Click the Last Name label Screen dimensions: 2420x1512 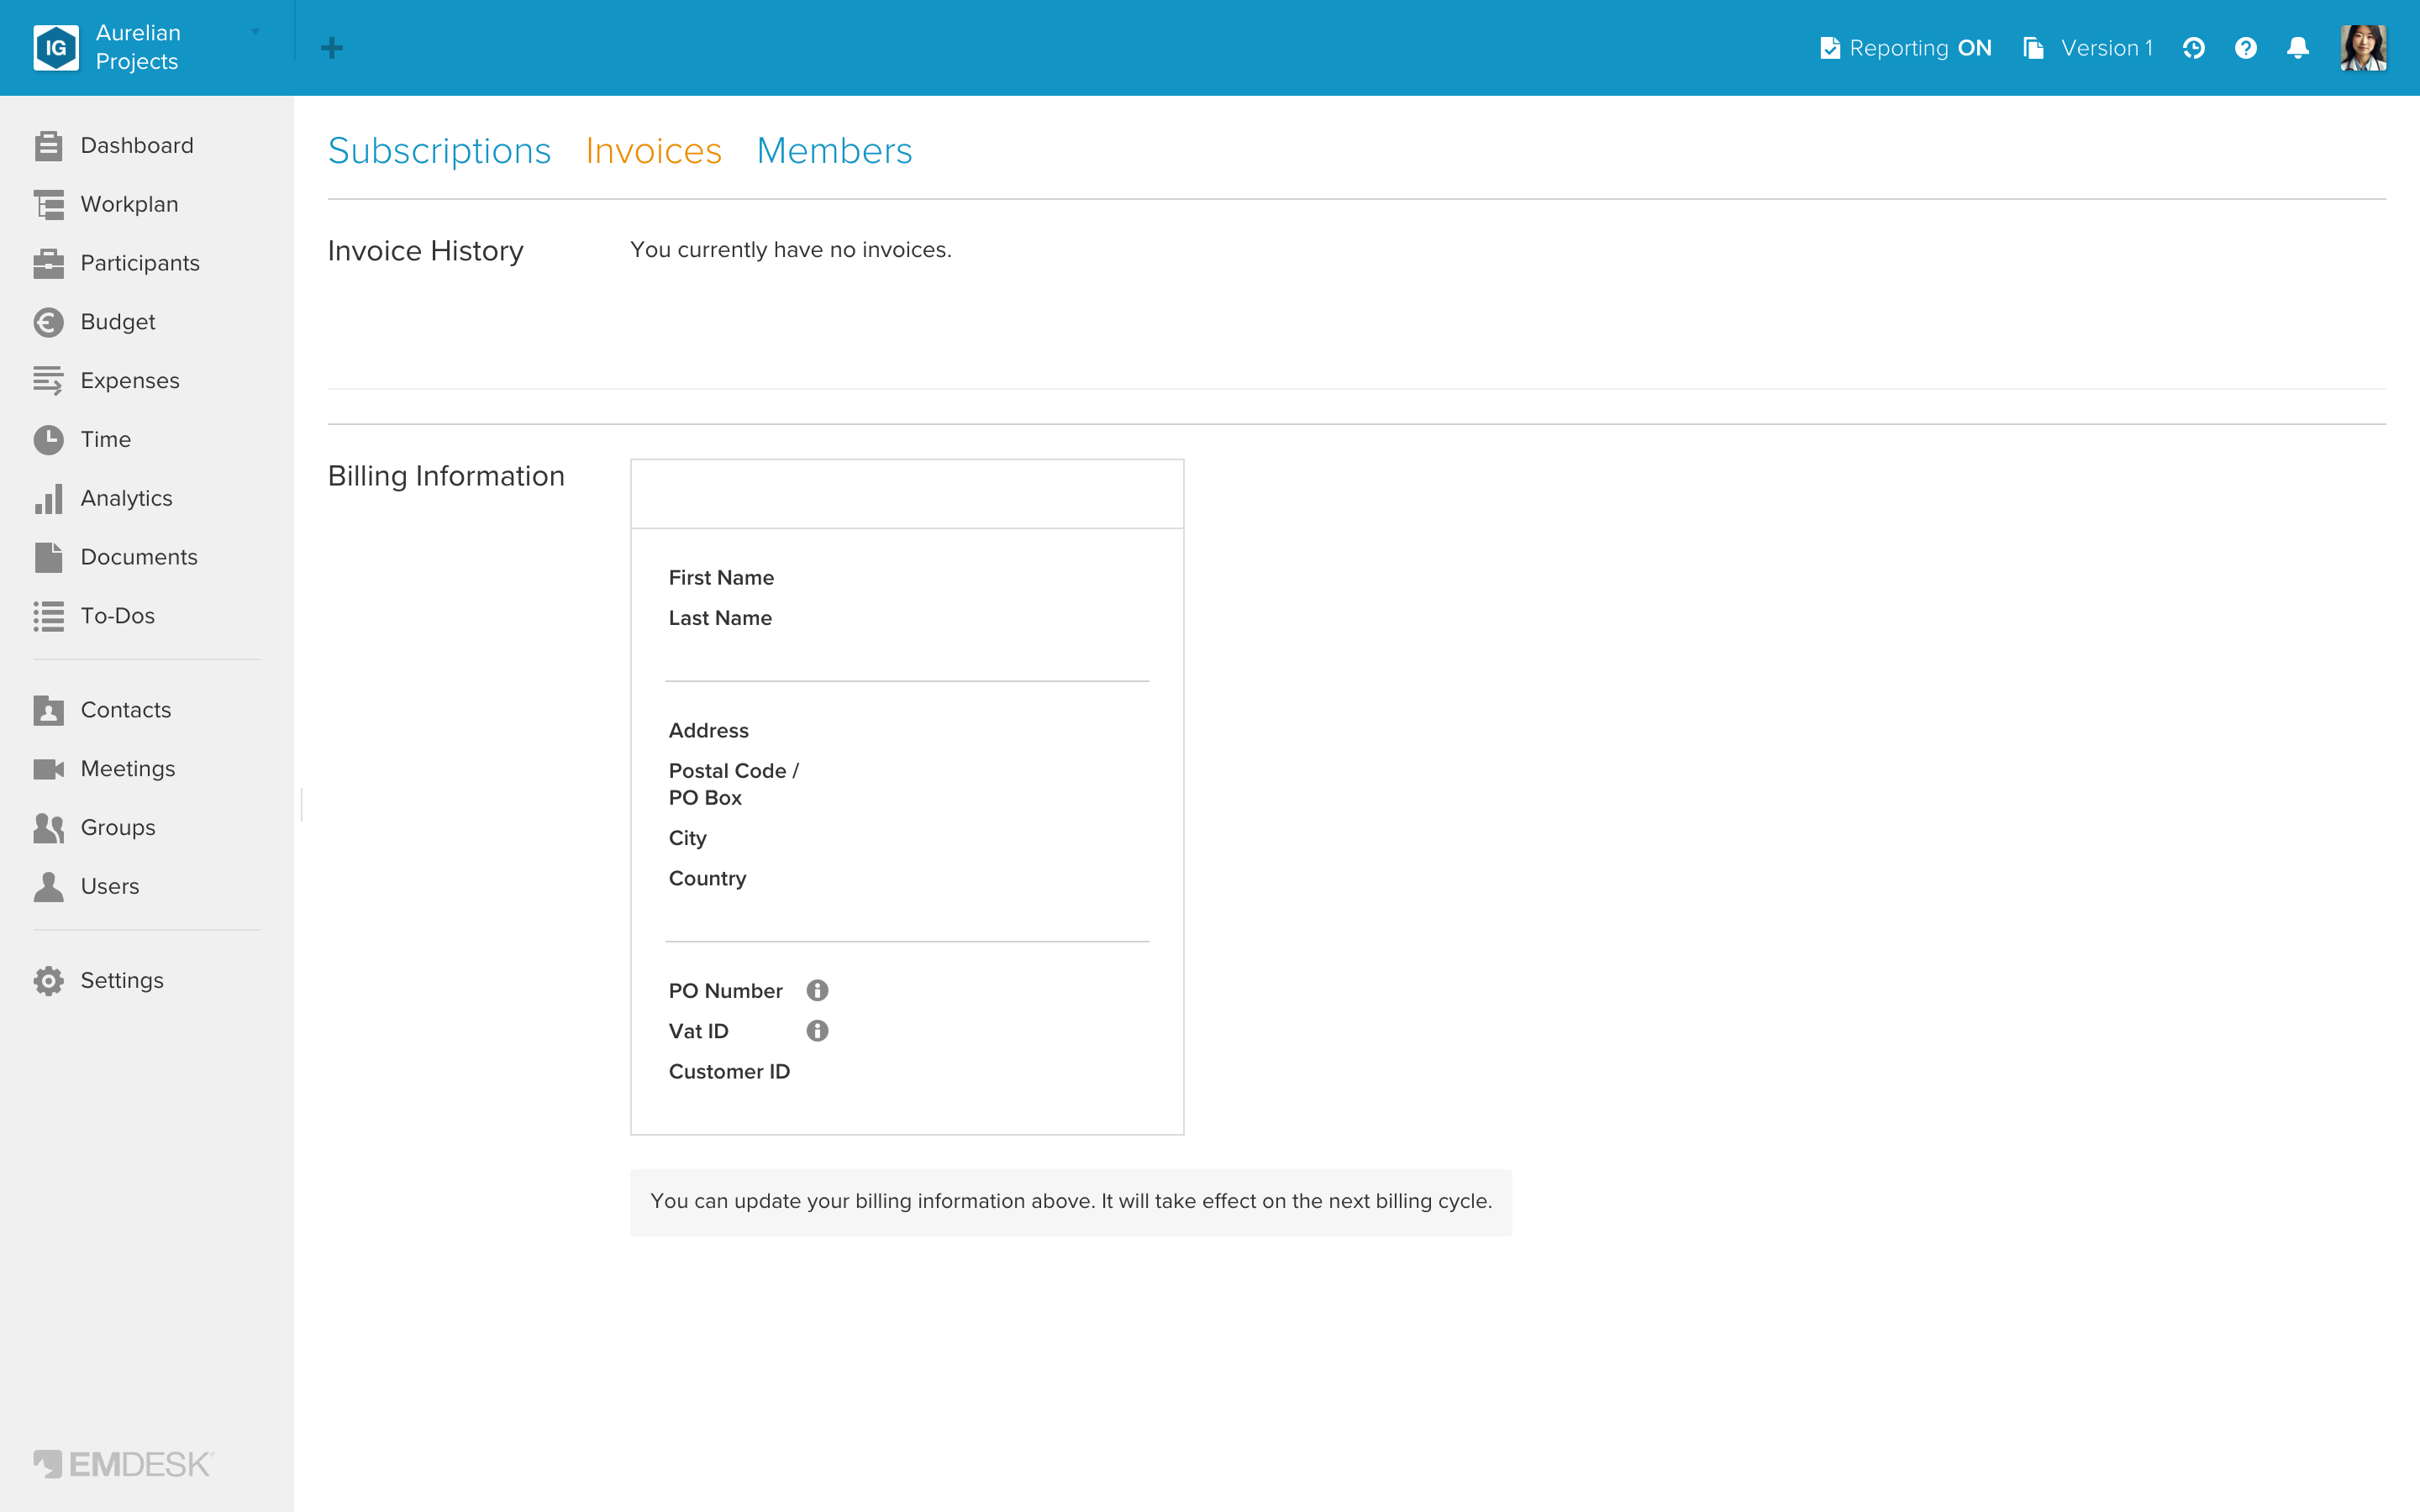[x=720, y=618]
